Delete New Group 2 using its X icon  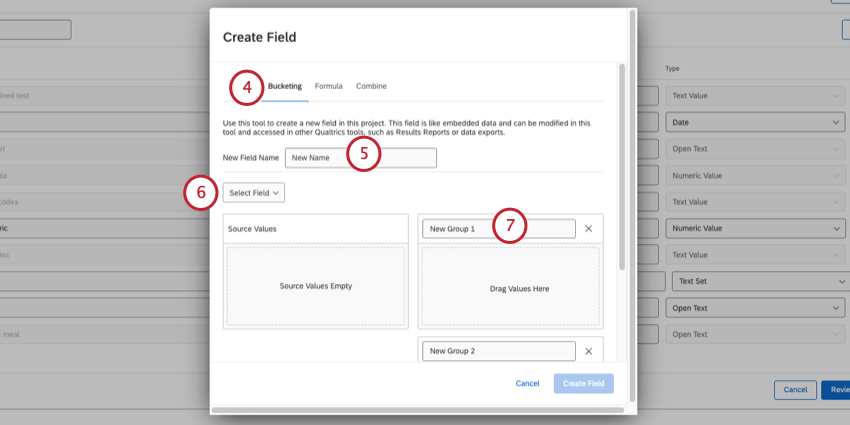[588, 351]
